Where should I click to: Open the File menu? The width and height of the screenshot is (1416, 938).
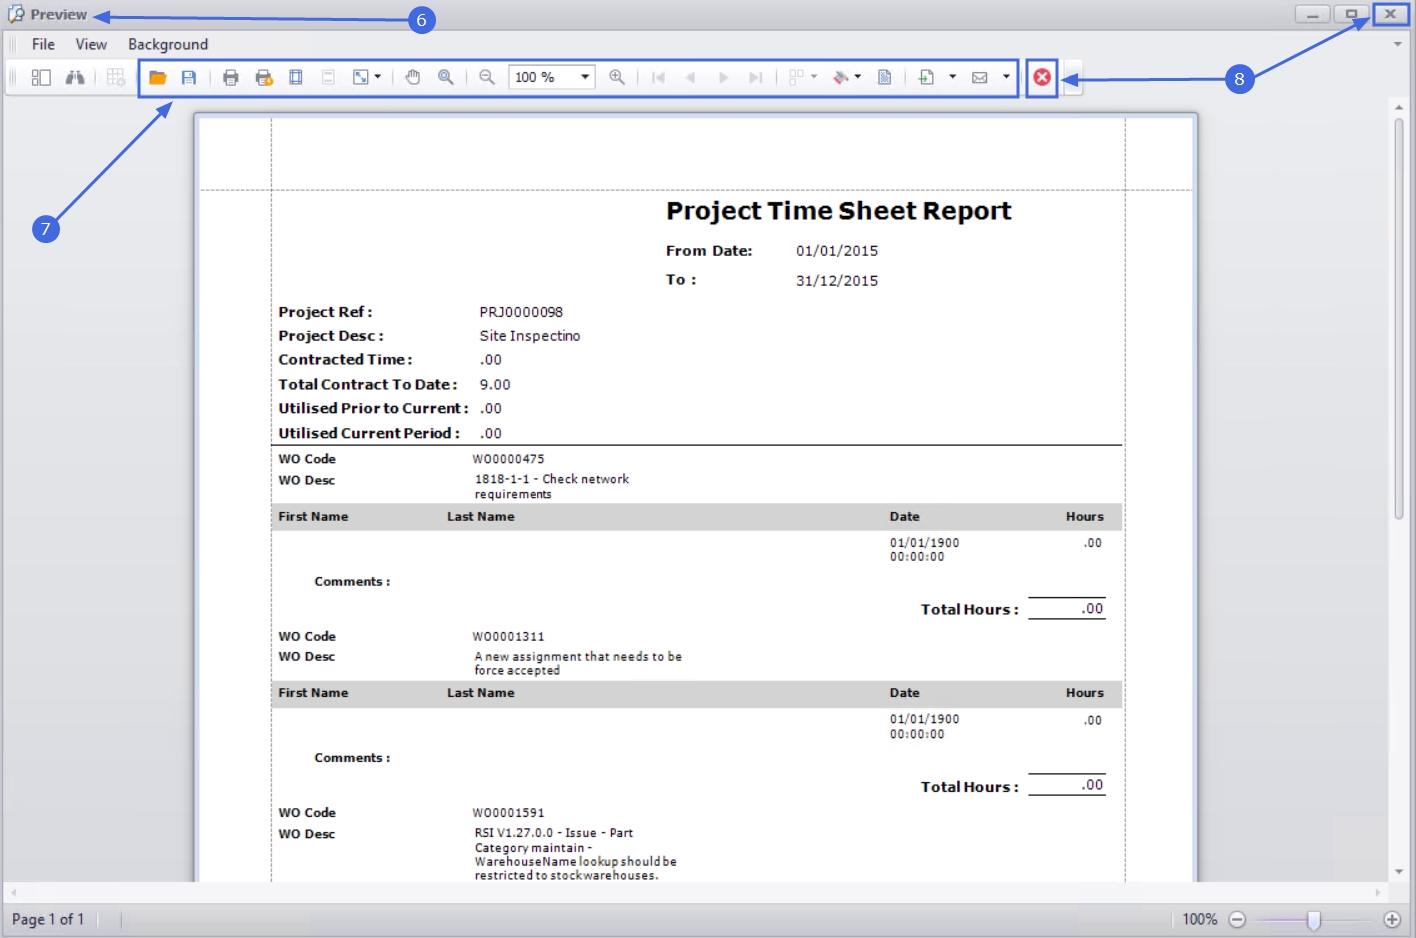click(x=43, y=44)
